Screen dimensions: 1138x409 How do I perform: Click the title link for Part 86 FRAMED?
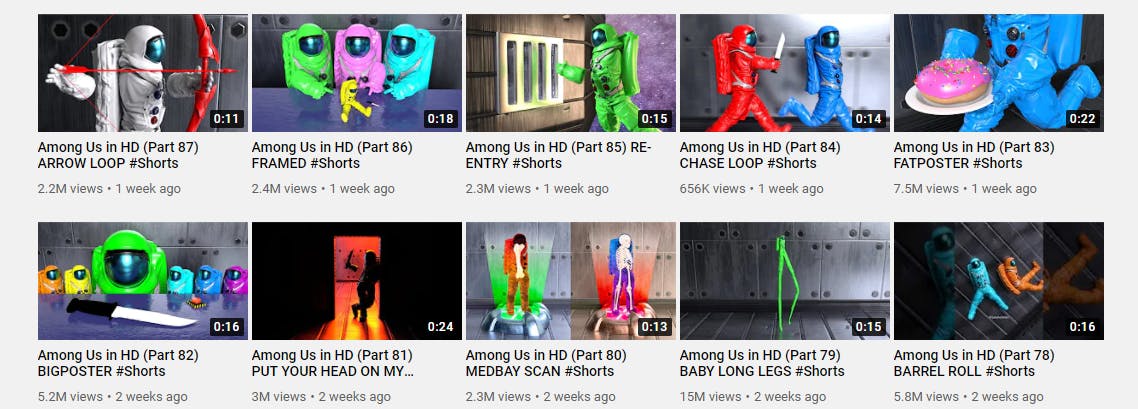pyautogui.click(x=332, y=155)
